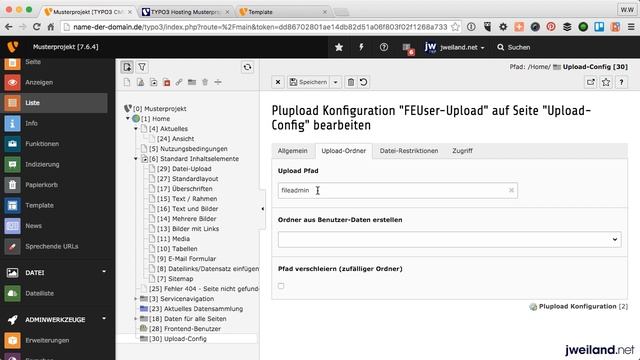Close the record editing form

278,82
